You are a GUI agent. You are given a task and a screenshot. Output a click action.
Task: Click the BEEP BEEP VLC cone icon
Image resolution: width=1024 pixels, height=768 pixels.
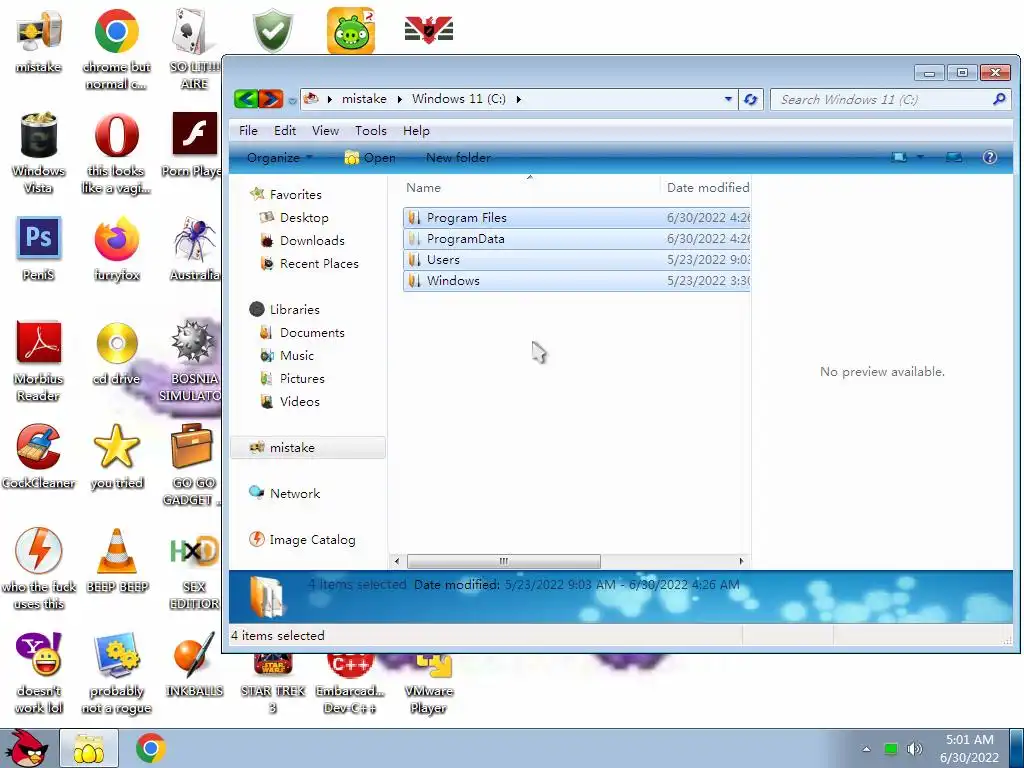pyautogui.click(x=116, y=561)
